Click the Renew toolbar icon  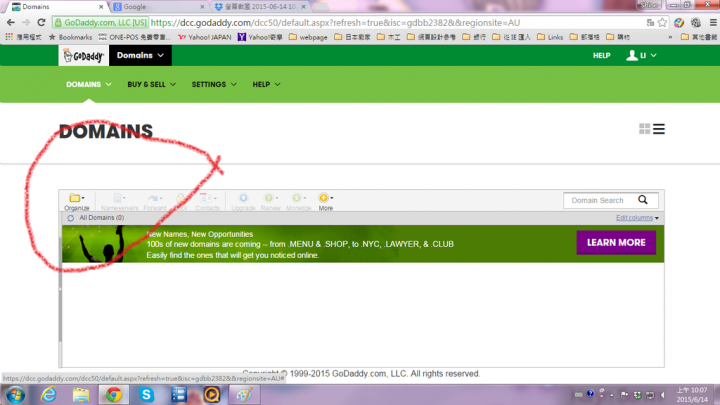[270, 201]
